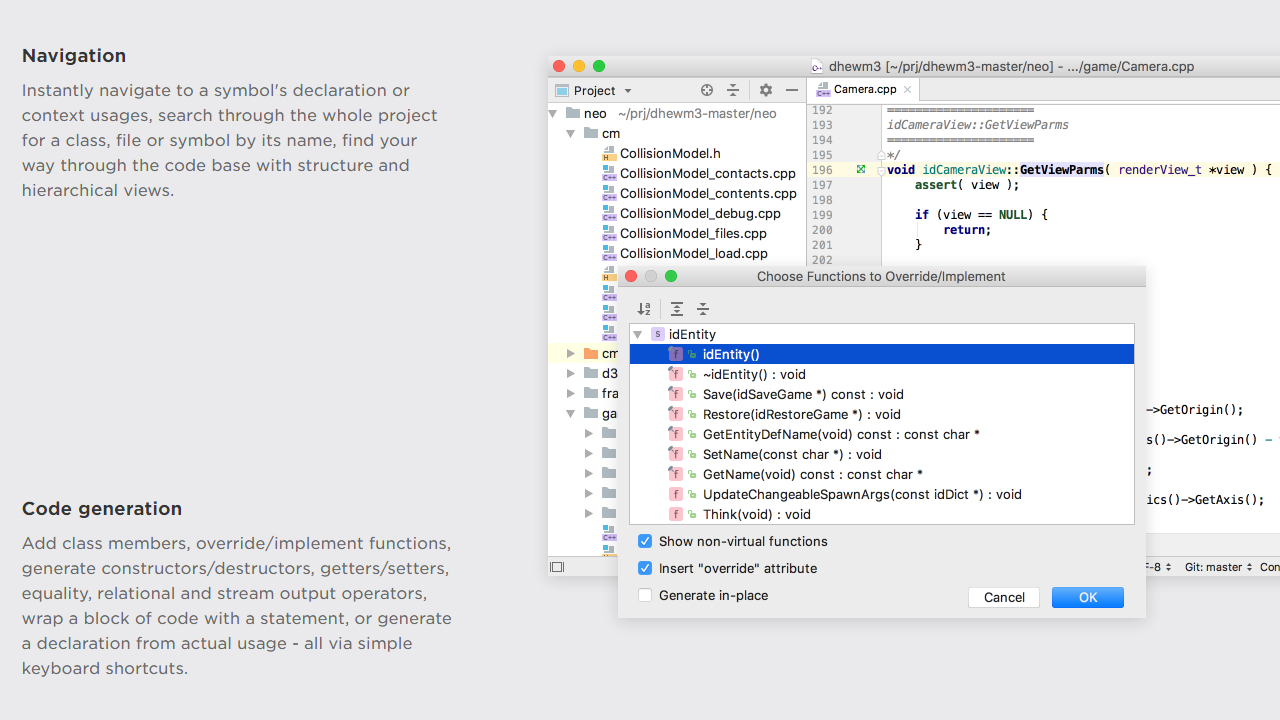Collapse all in Project panel toolbar
Image resolution: width=1280 pixels, height=720 pixels.
coord(733,90)
